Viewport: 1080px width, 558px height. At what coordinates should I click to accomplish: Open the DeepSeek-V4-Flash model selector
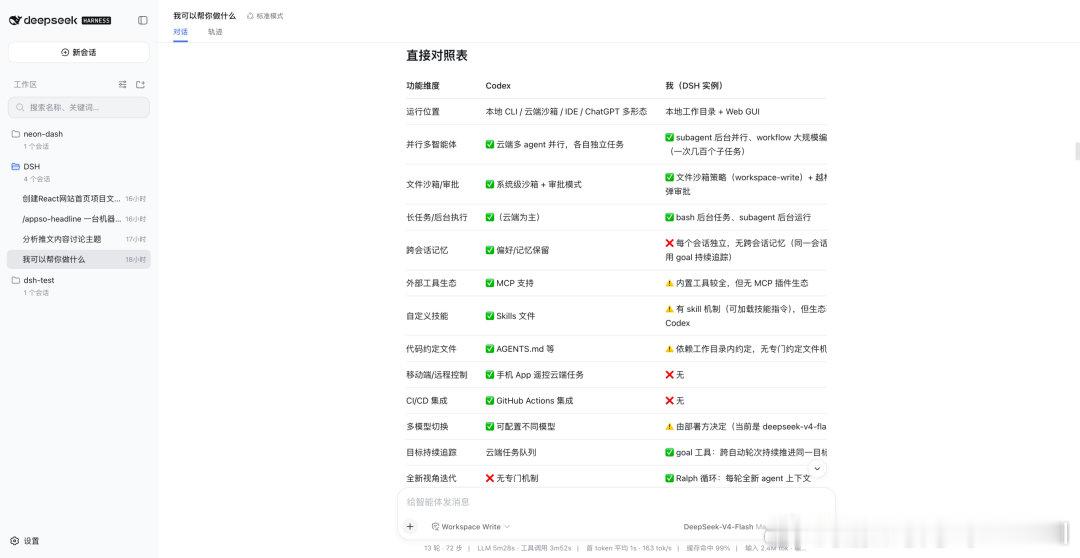point(723,527)
